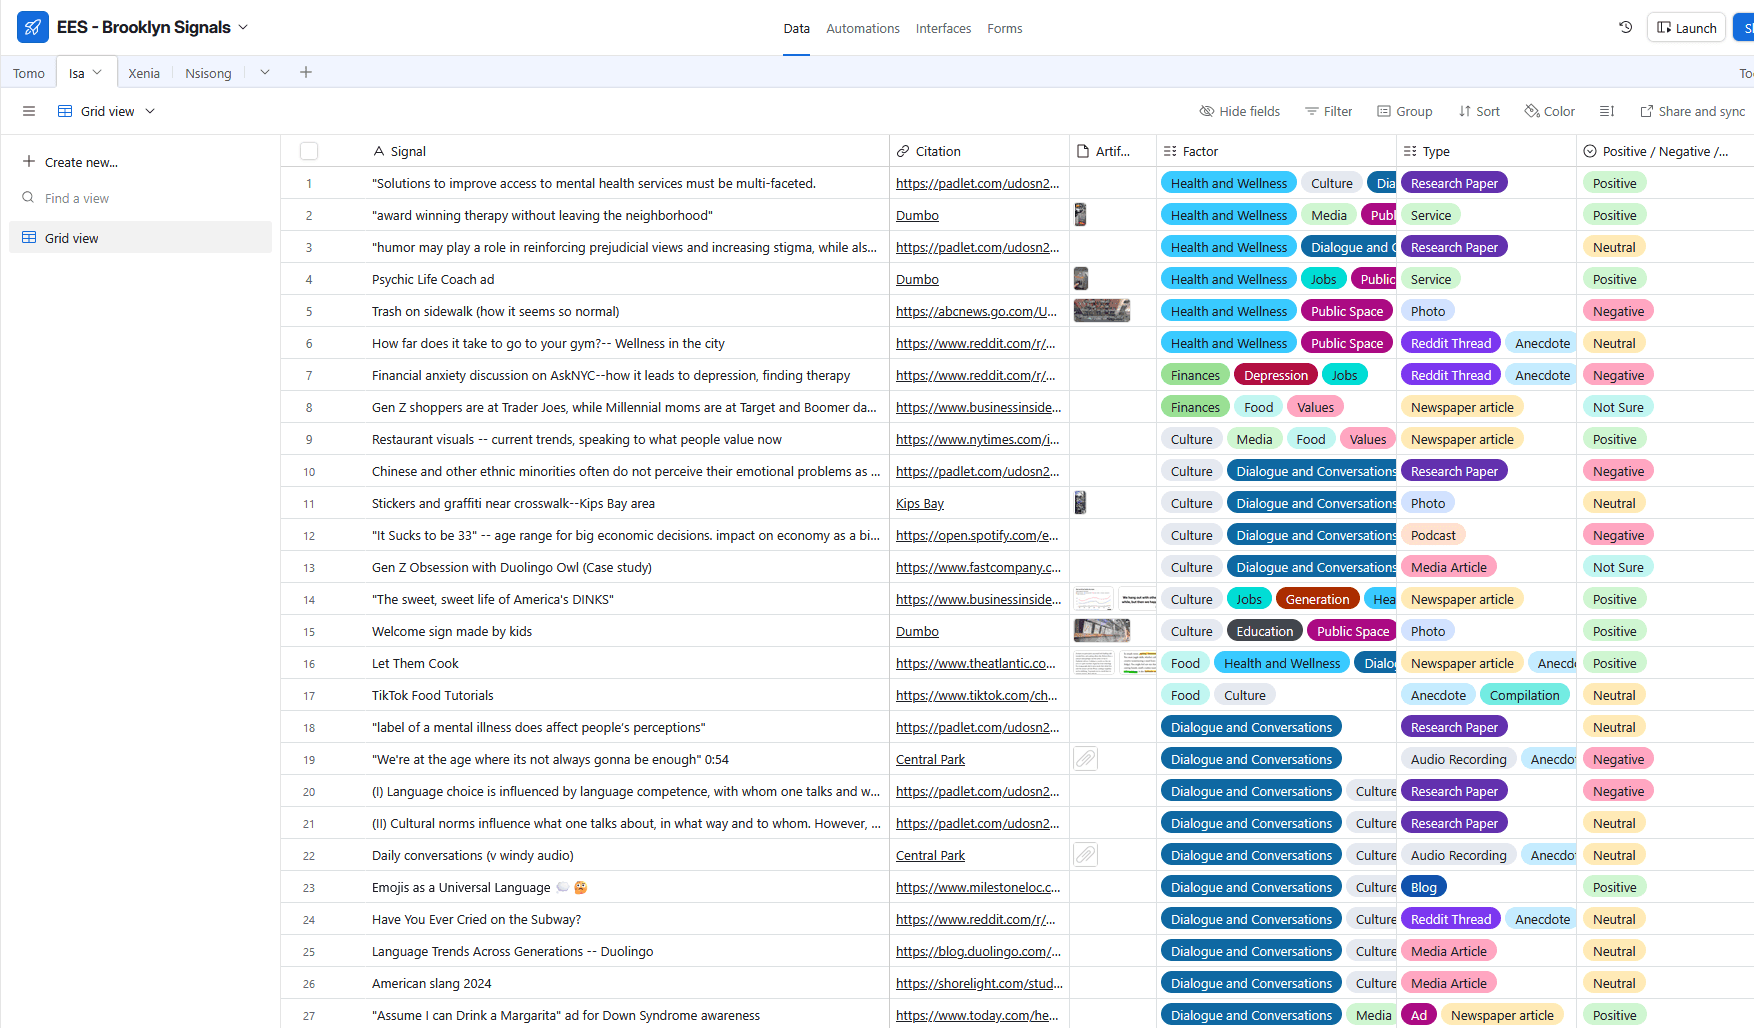This screenshot has height=1028, width=1754.
Task: Click the Podcast type tag
Action: [x=1432, y=535]
